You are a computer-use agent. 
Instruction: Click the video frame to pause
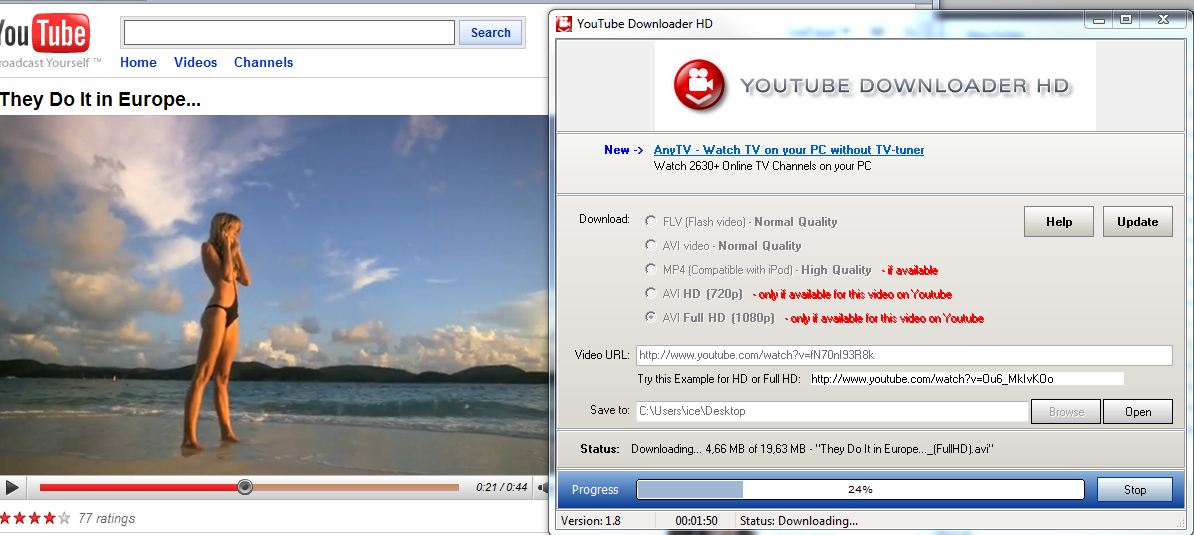tap(274, 295)
